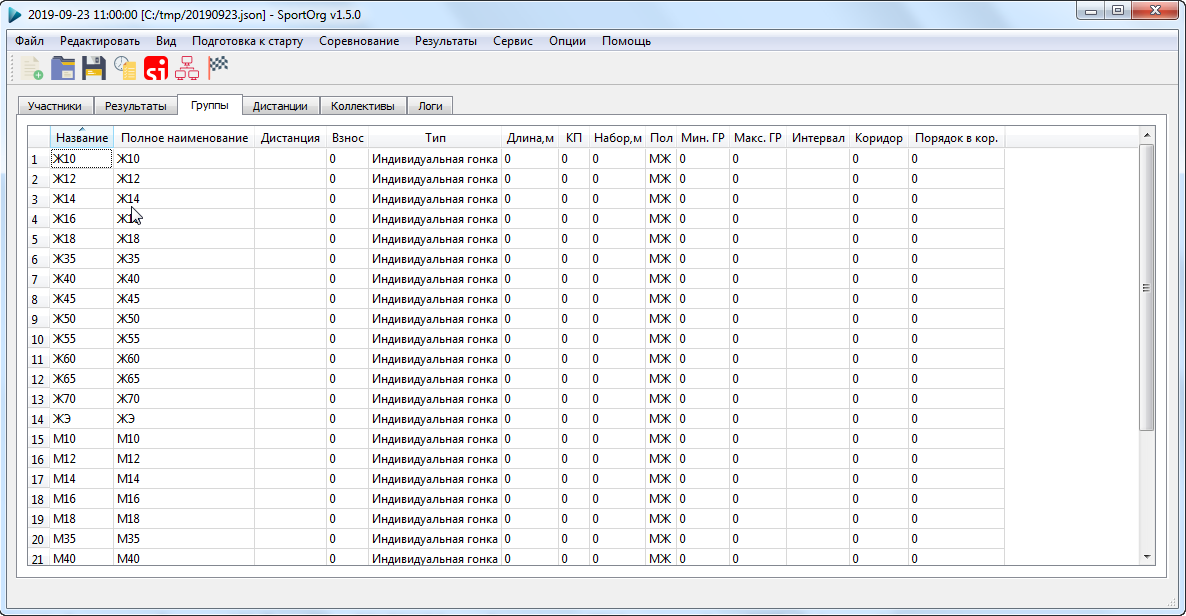This screenshot has width=1186, height=616.
Task: Open the Помощь menu
Action: point(626,41)
